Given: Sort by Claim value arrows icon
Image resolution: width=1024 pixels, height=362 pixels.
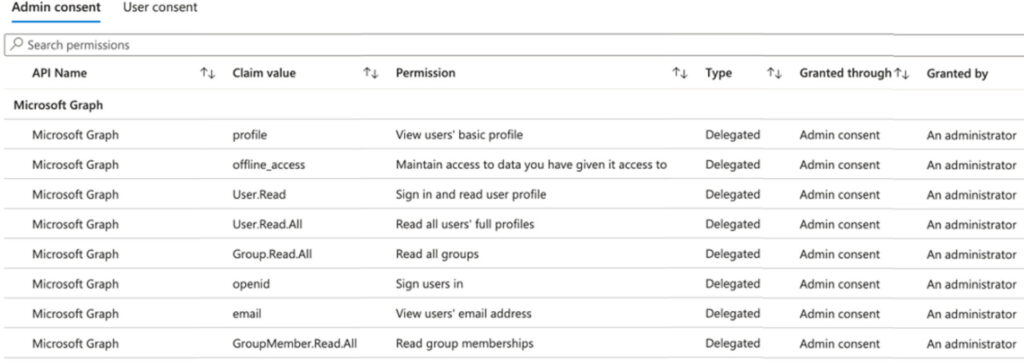Looking at the screenshot, I should click(x=371, y=74).
